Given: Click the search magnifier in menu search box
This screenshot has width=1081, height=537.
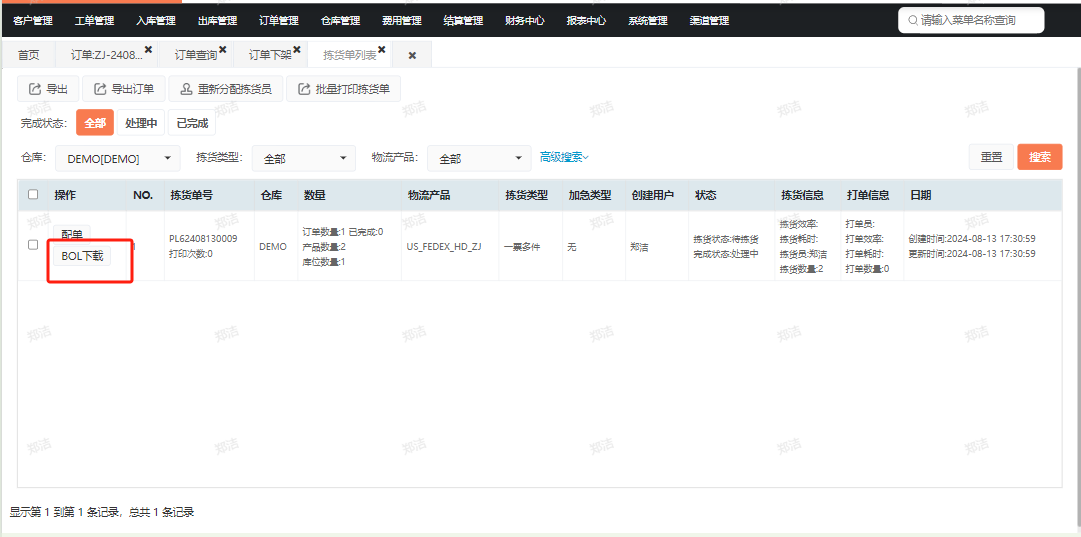Looking at the screenshot, I should 913,21.
